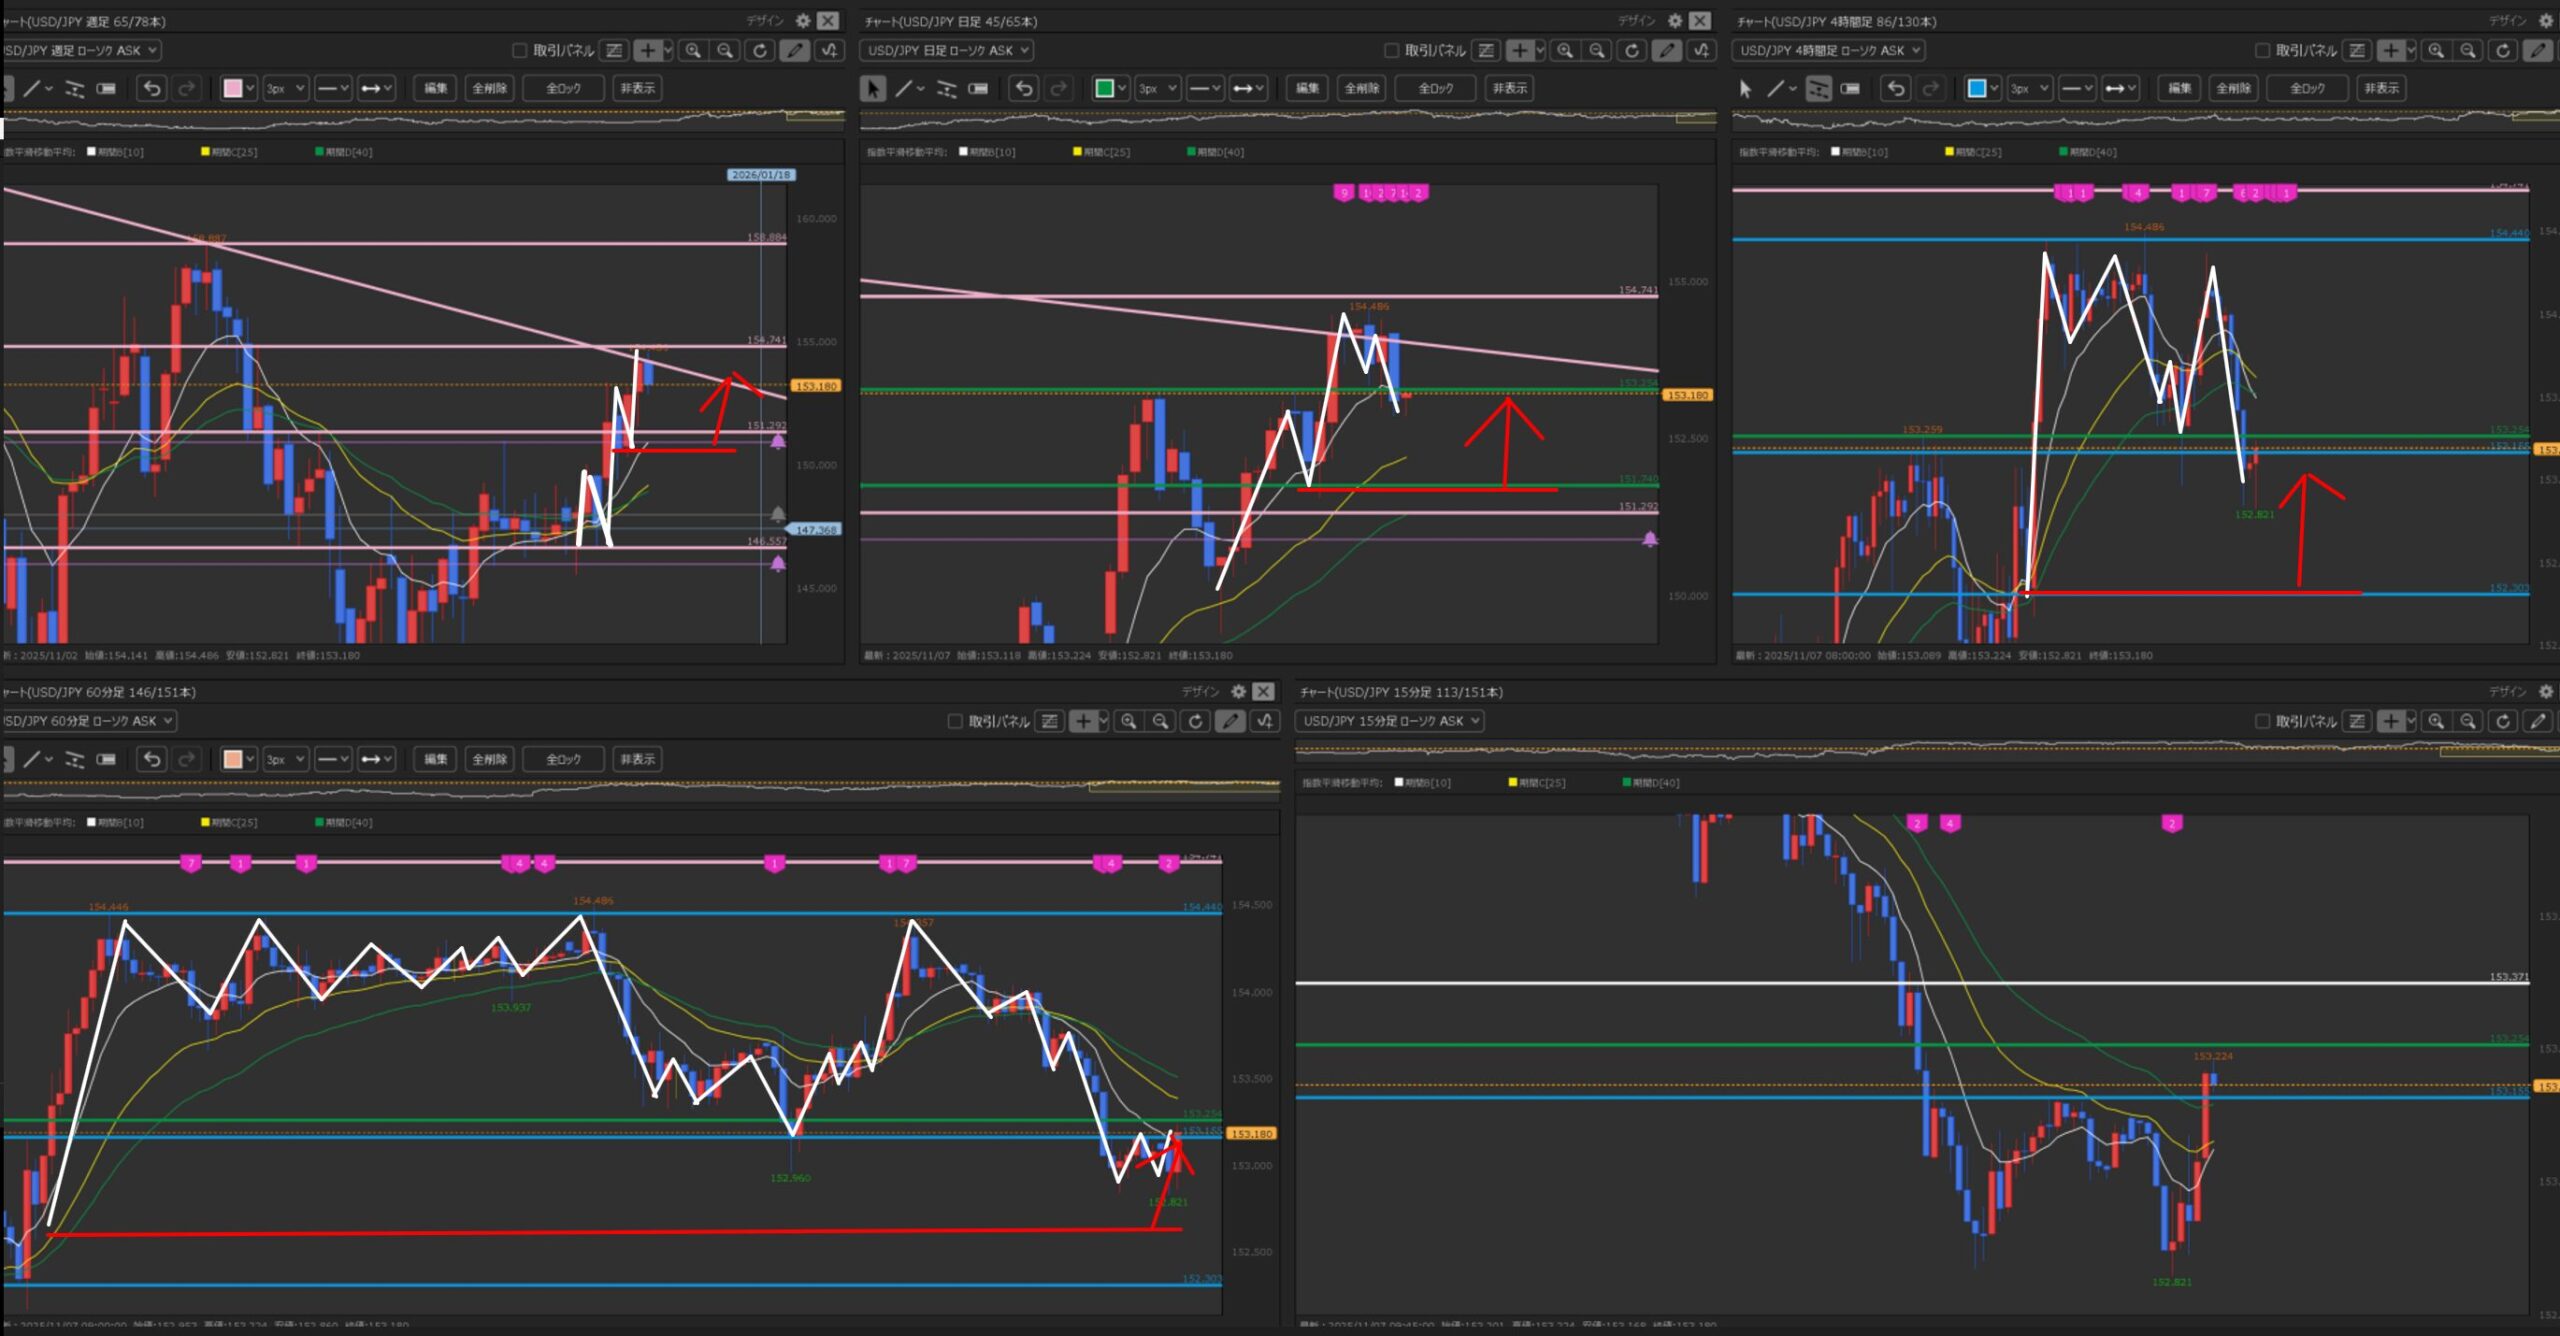Screen dimensions: 2560x1336
Task: Click デザイン in the daily chart title bar
Action: tap(1636, 21)
